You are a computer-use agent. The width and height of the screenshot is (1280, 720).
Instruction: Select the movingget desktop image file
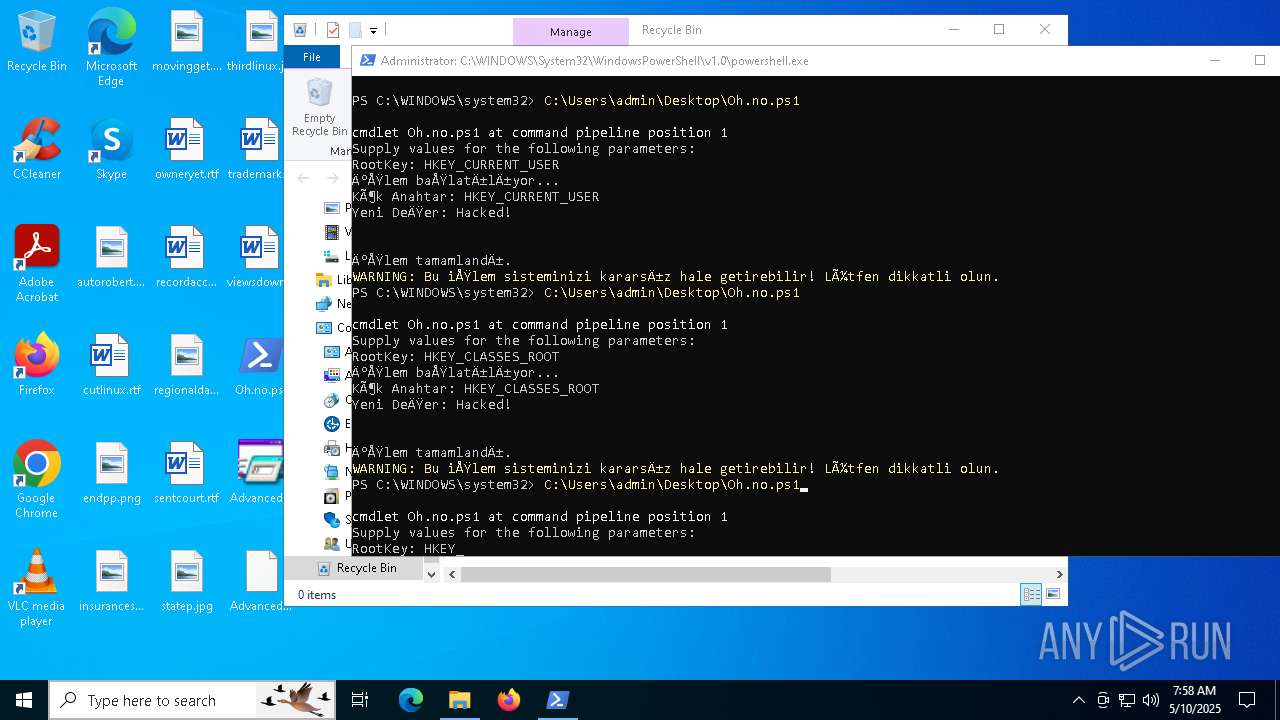(x=186, y=42)
